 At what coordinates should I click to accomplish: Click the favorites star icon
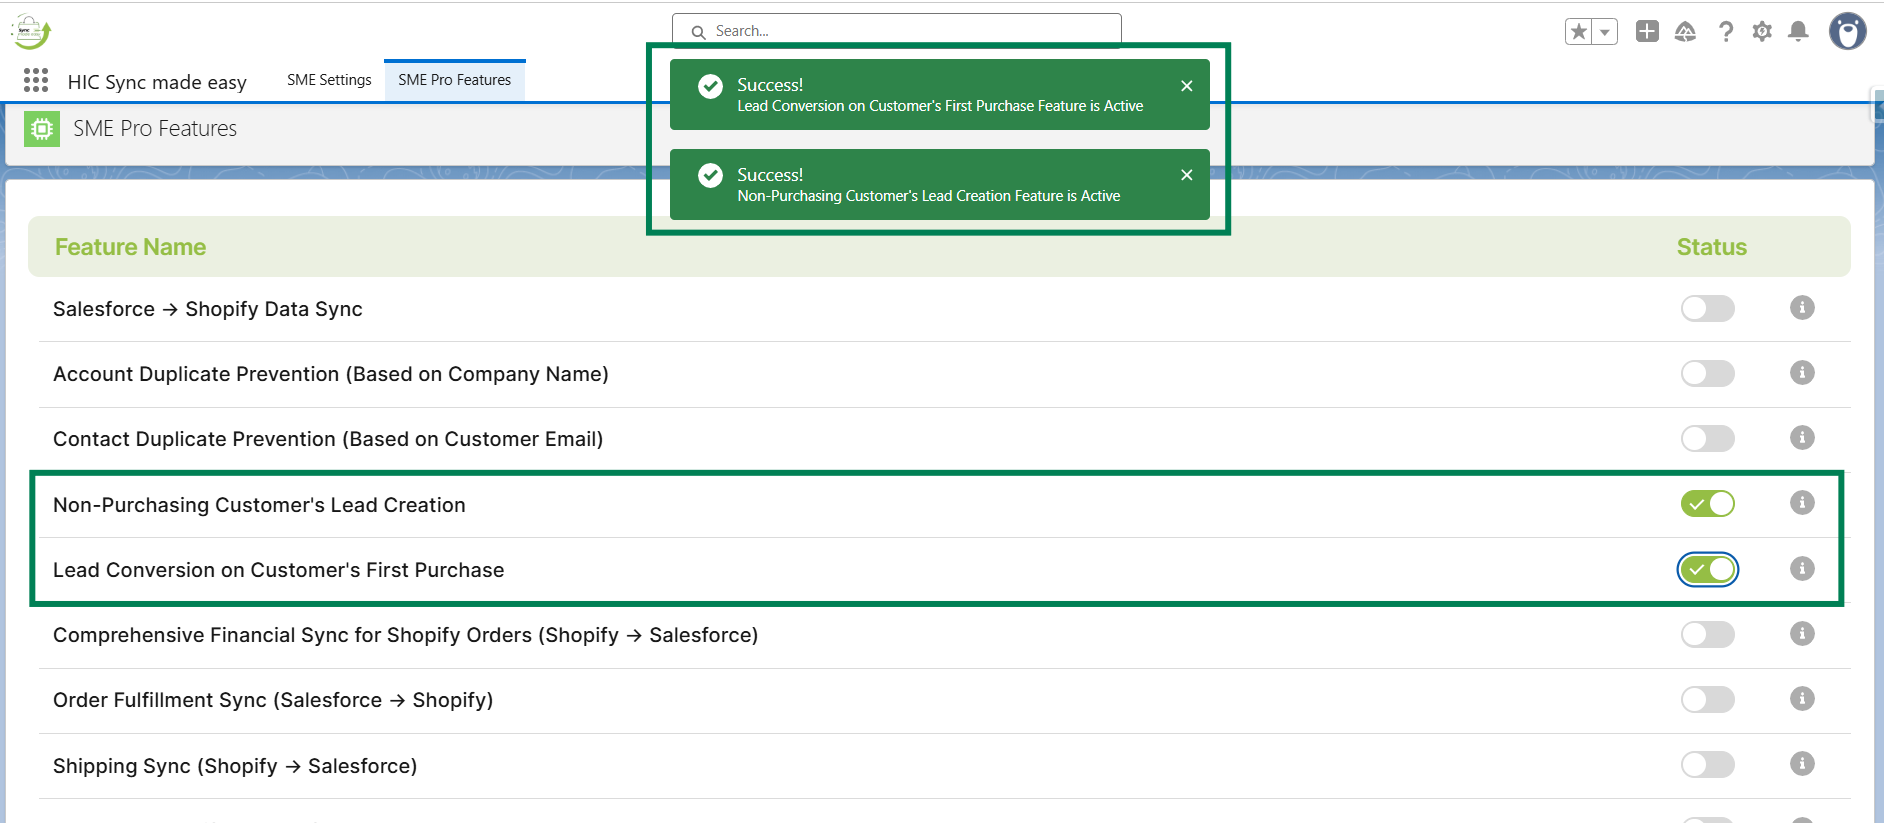[1579, 32]
